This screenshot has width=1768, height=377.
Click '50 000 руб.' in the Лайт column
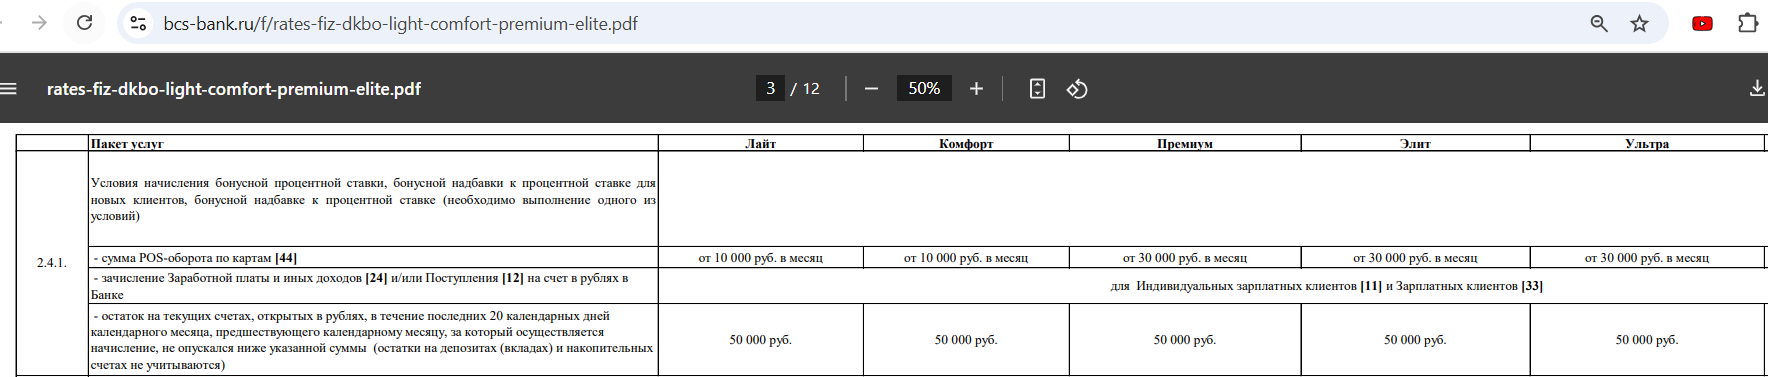click(761, 340)
